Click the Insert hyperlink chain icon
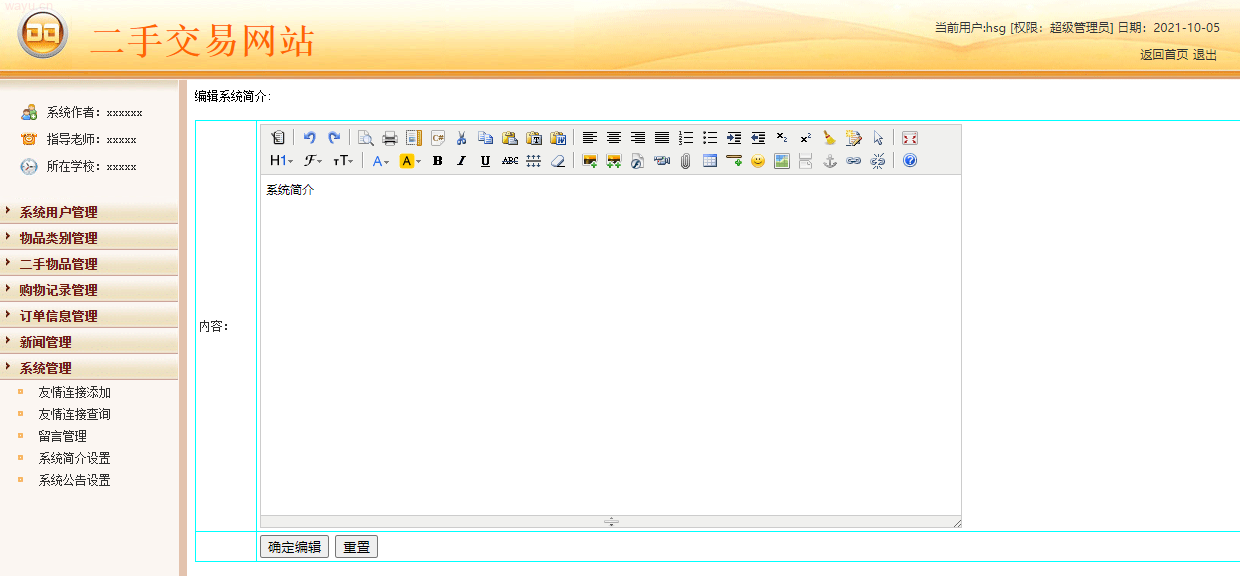The width and height of the screenshot is (1240, 576). click(x=853, y=161)
